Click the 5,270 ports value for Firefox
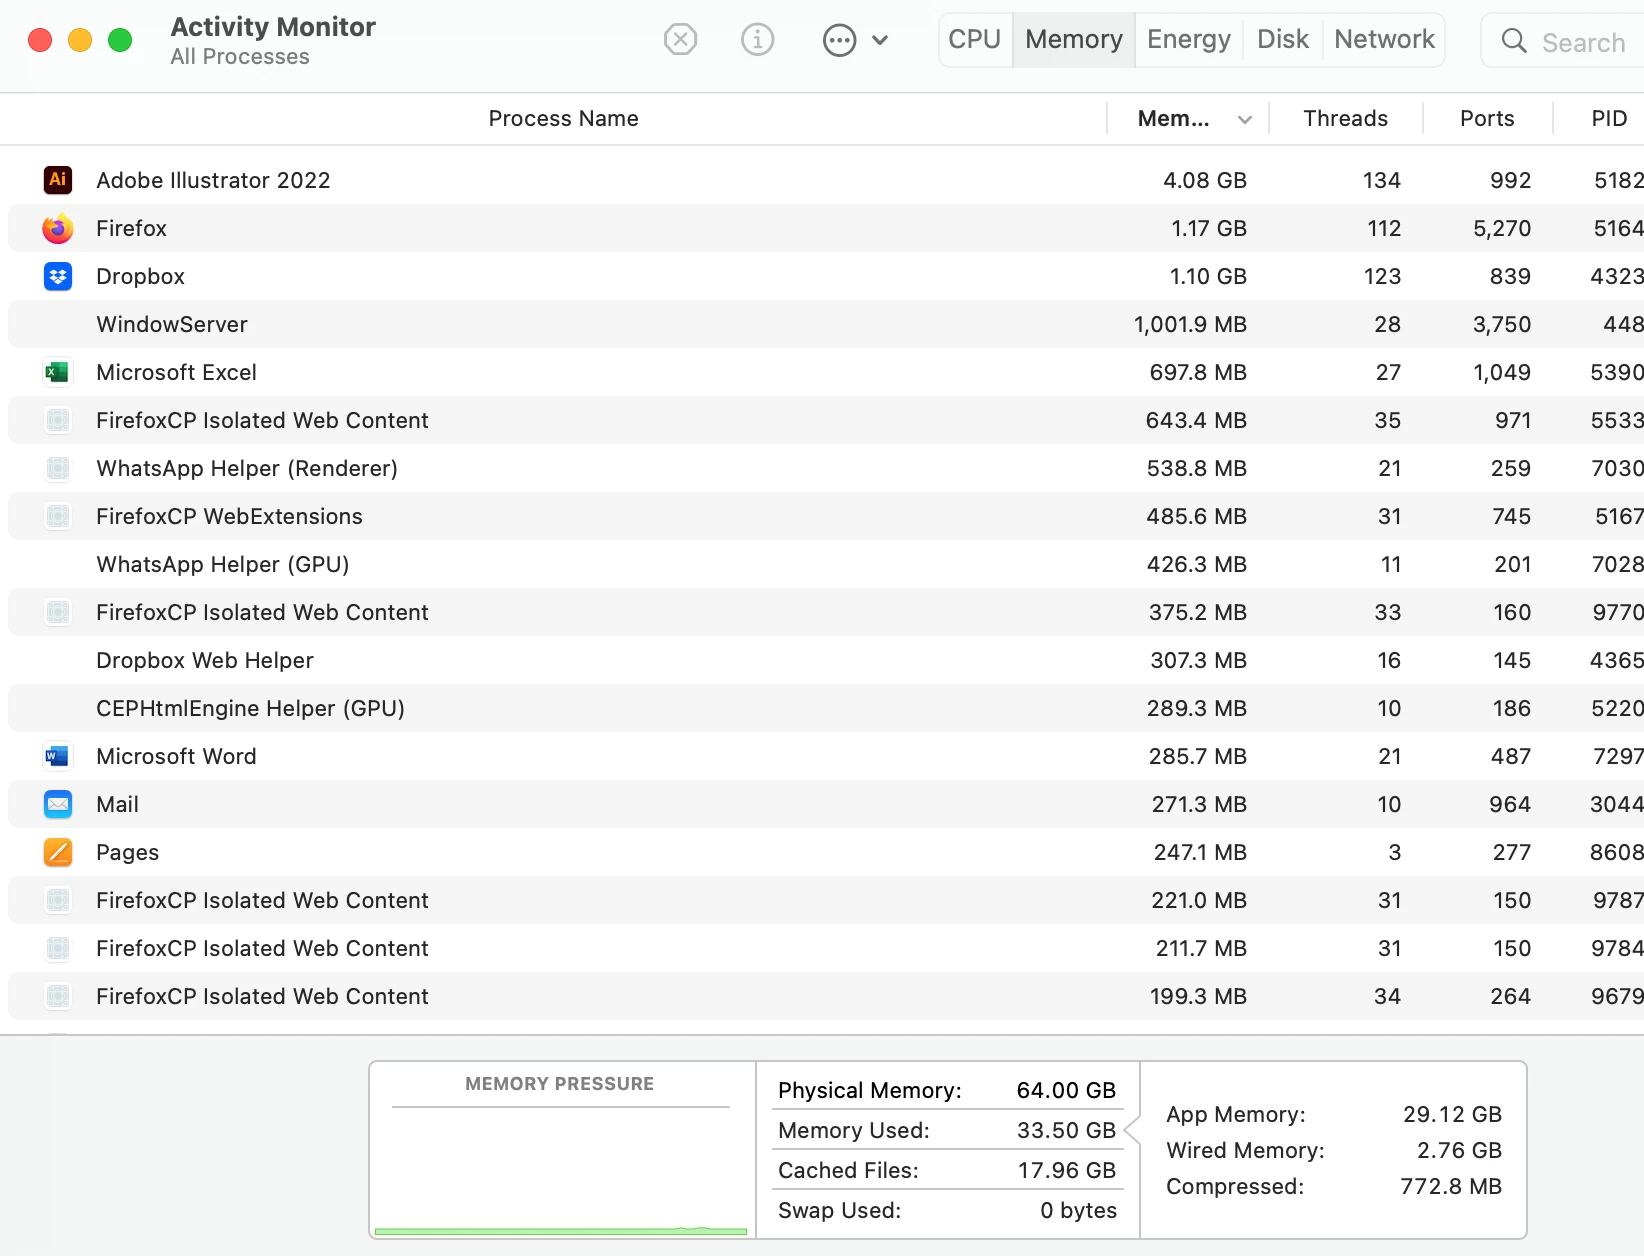 click(1502, 228)
